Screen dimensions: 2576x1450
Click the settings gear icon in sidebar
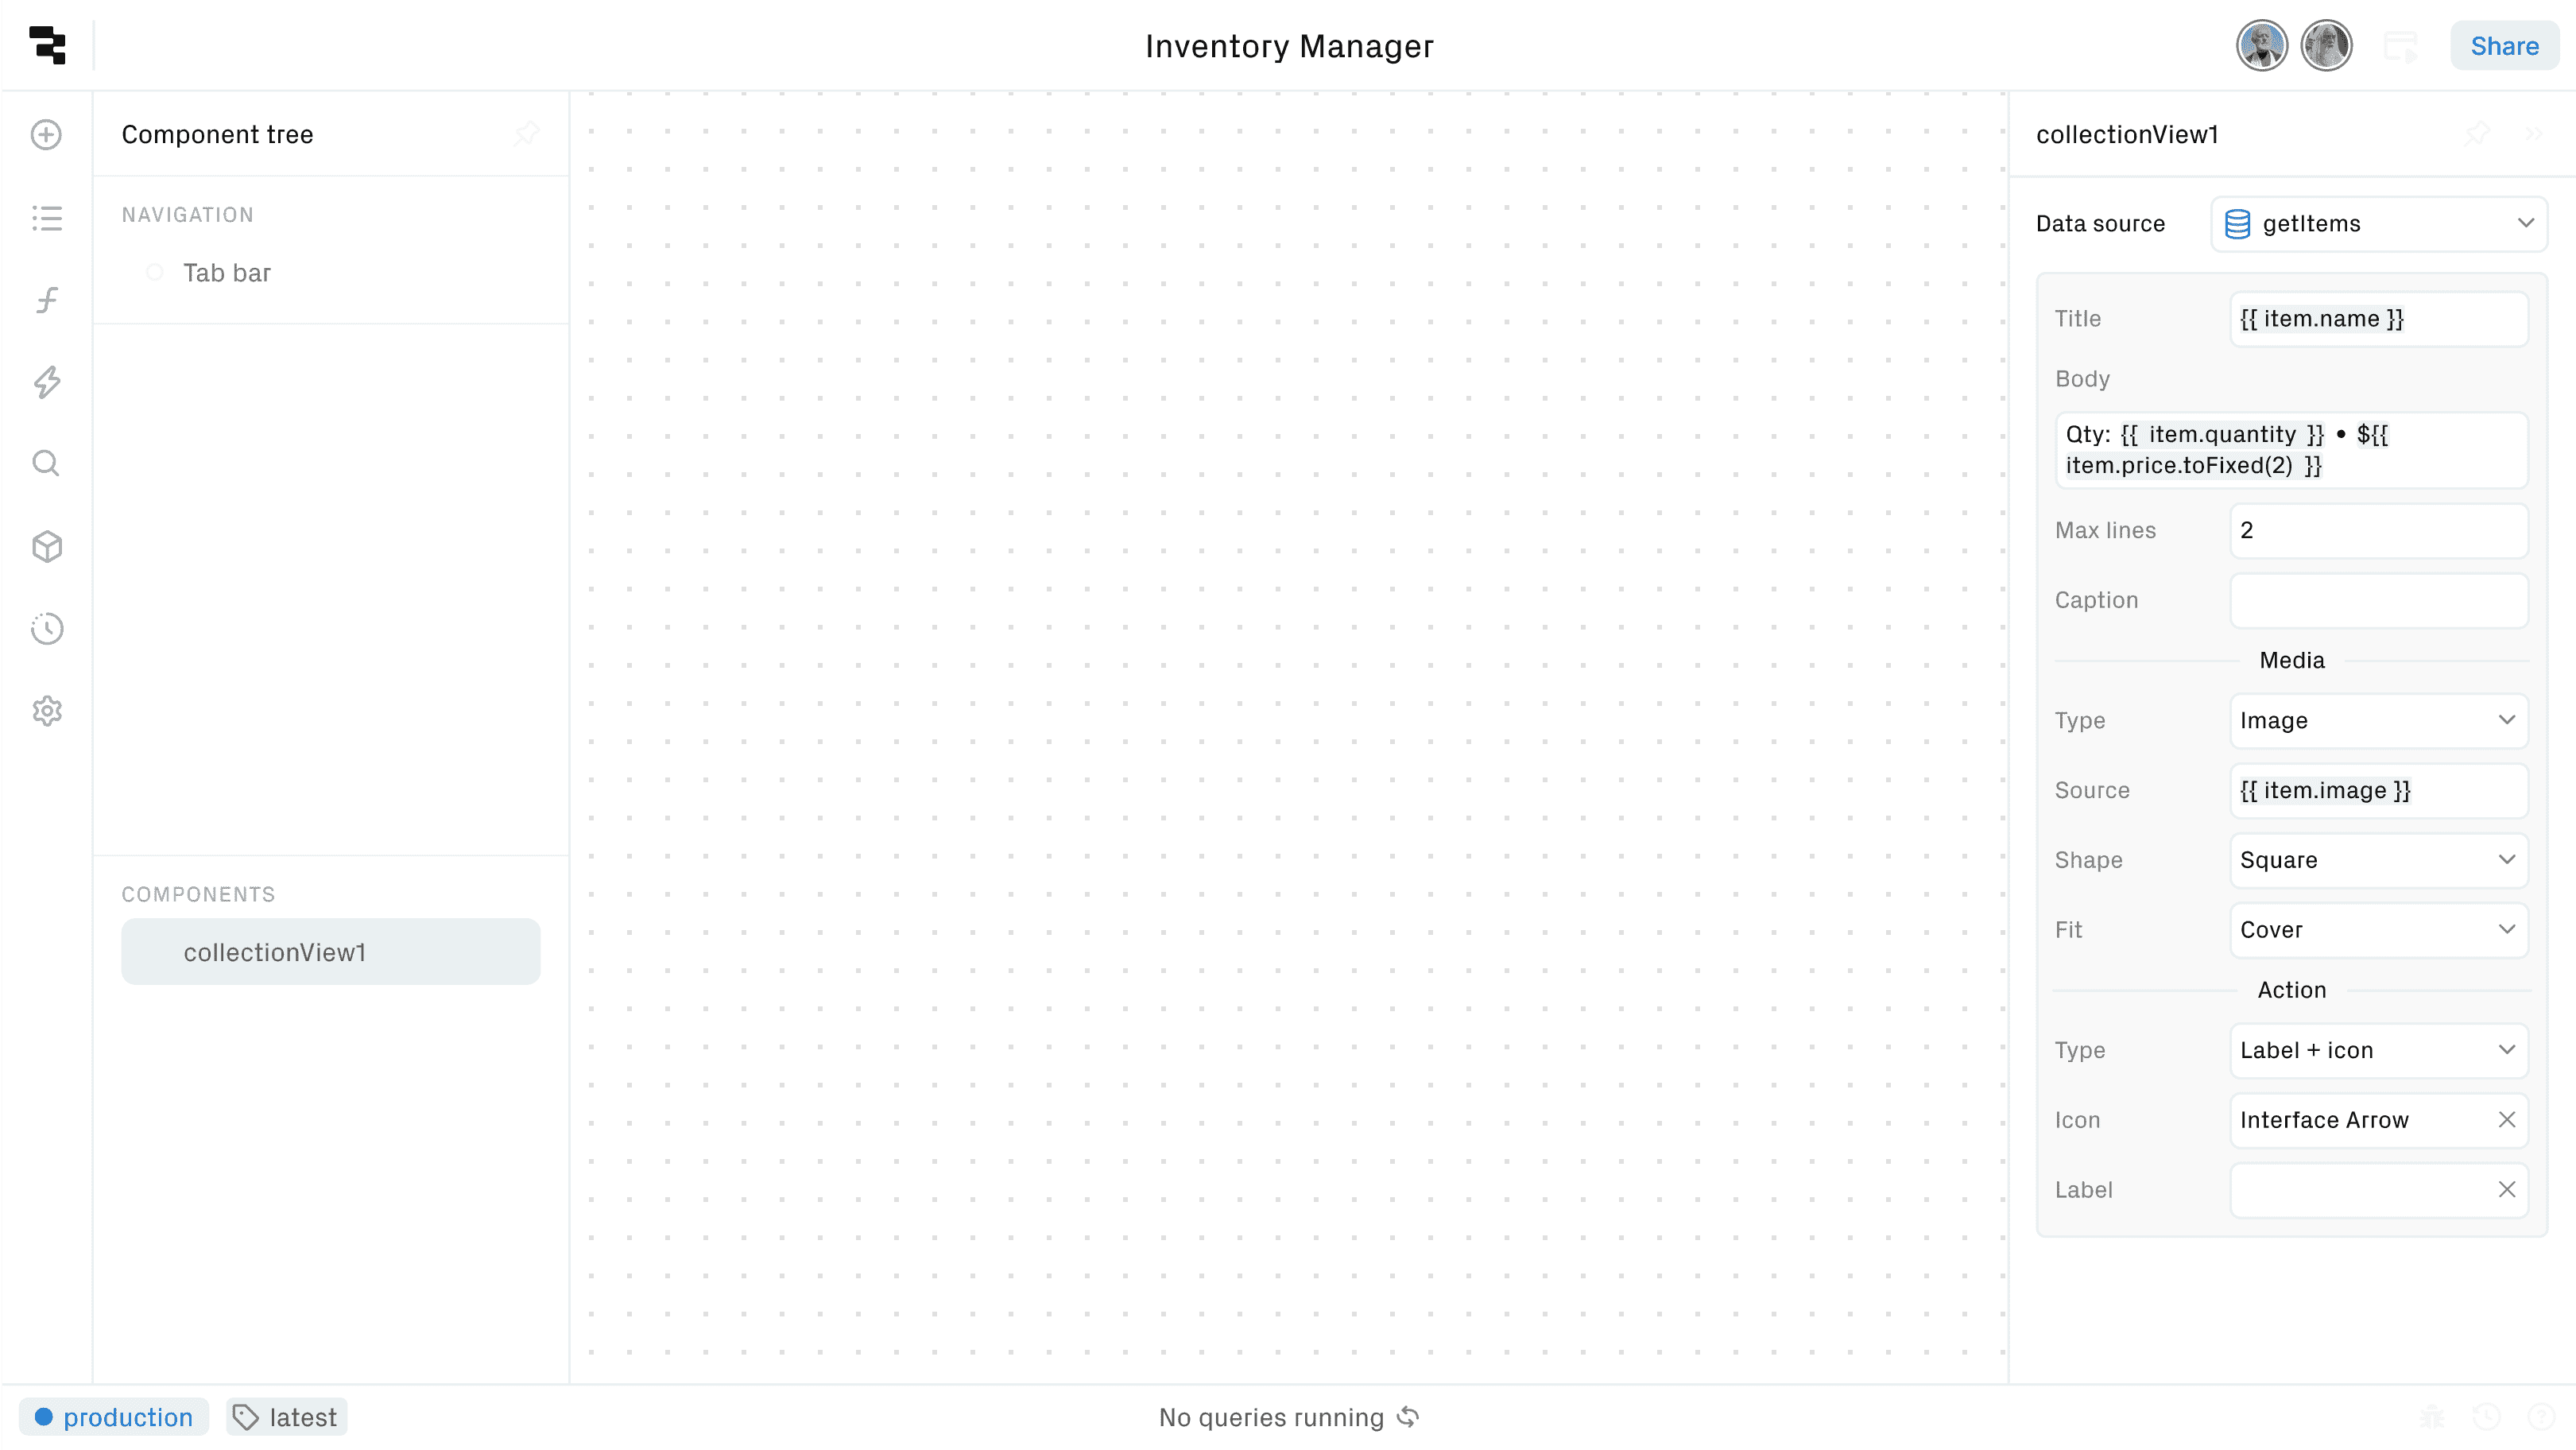coord(46,710)
